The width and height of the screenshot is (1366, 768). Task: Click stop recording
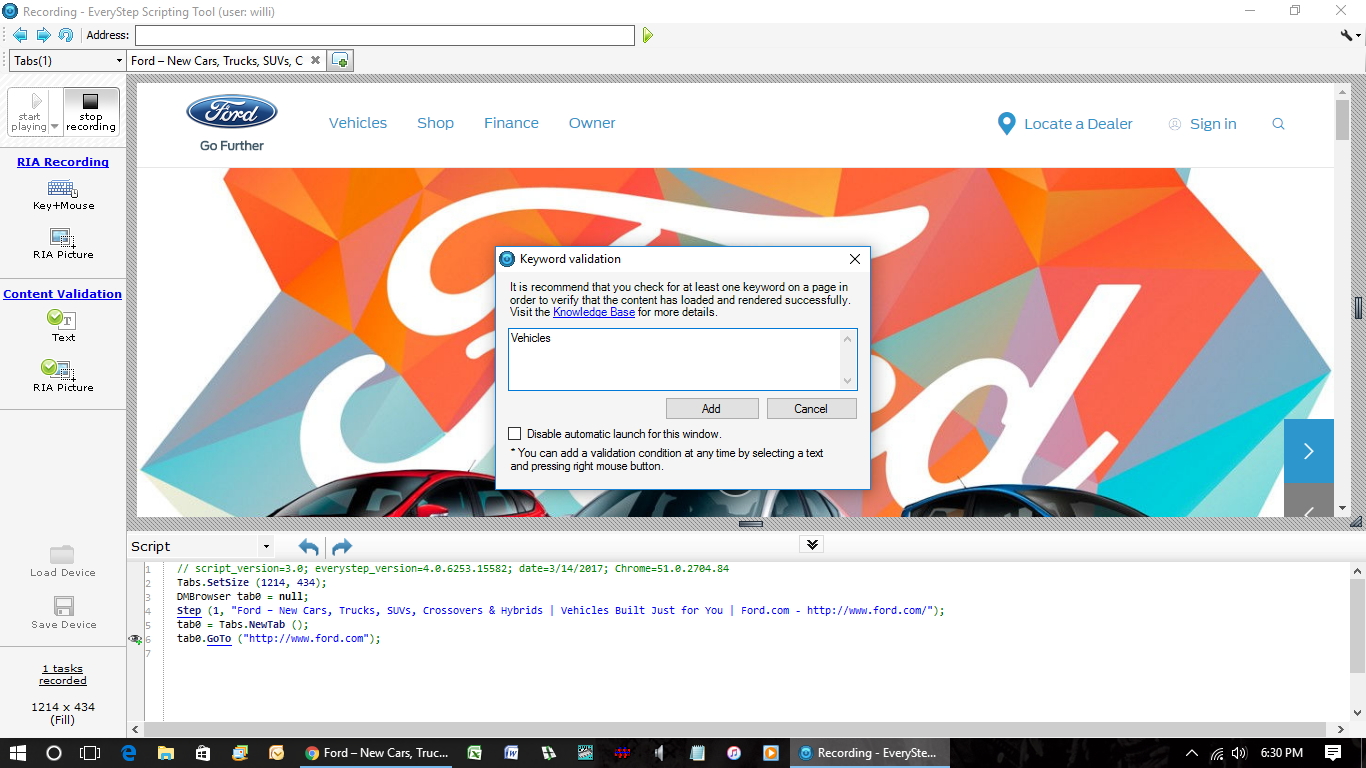coord(91,111)
